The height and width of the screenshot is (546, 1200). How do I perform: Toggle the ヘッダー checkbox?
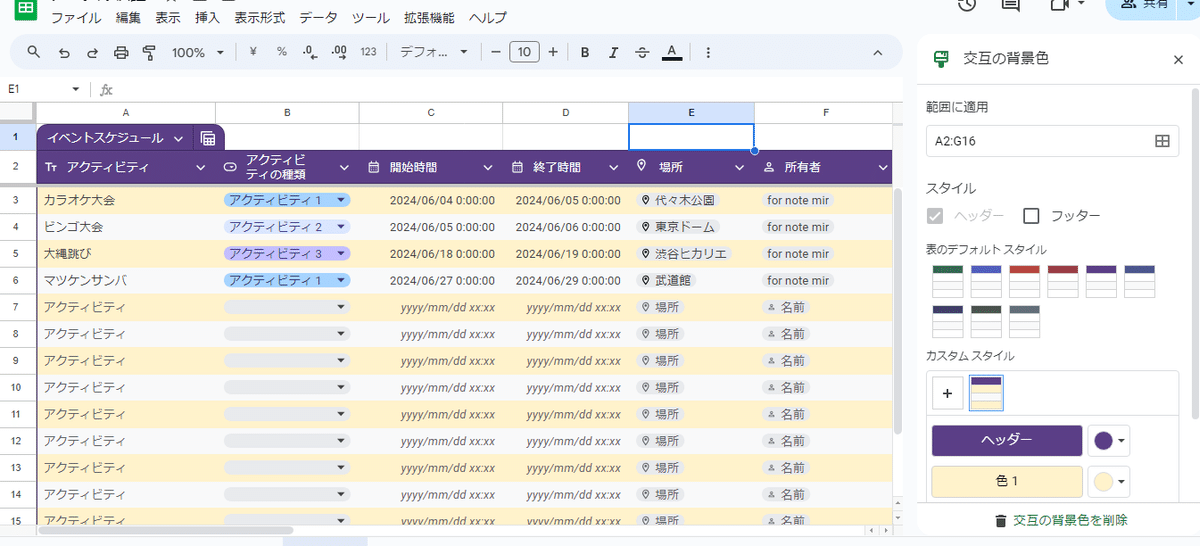point(935,216)
